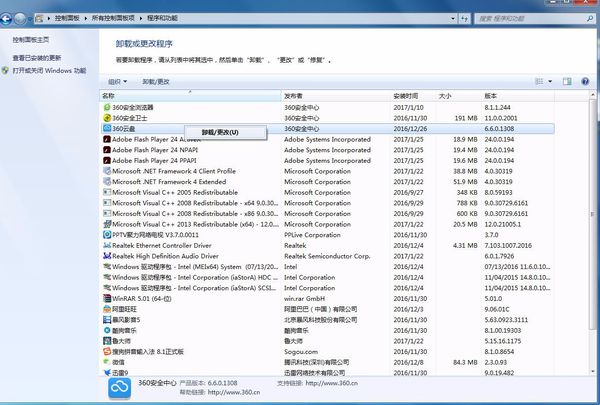The height and width of the screenshot is (405, 600).
Task: Click publisher Realtek Semiconductor Corp.
Action: pyautogui.click(x=327, y=256)
